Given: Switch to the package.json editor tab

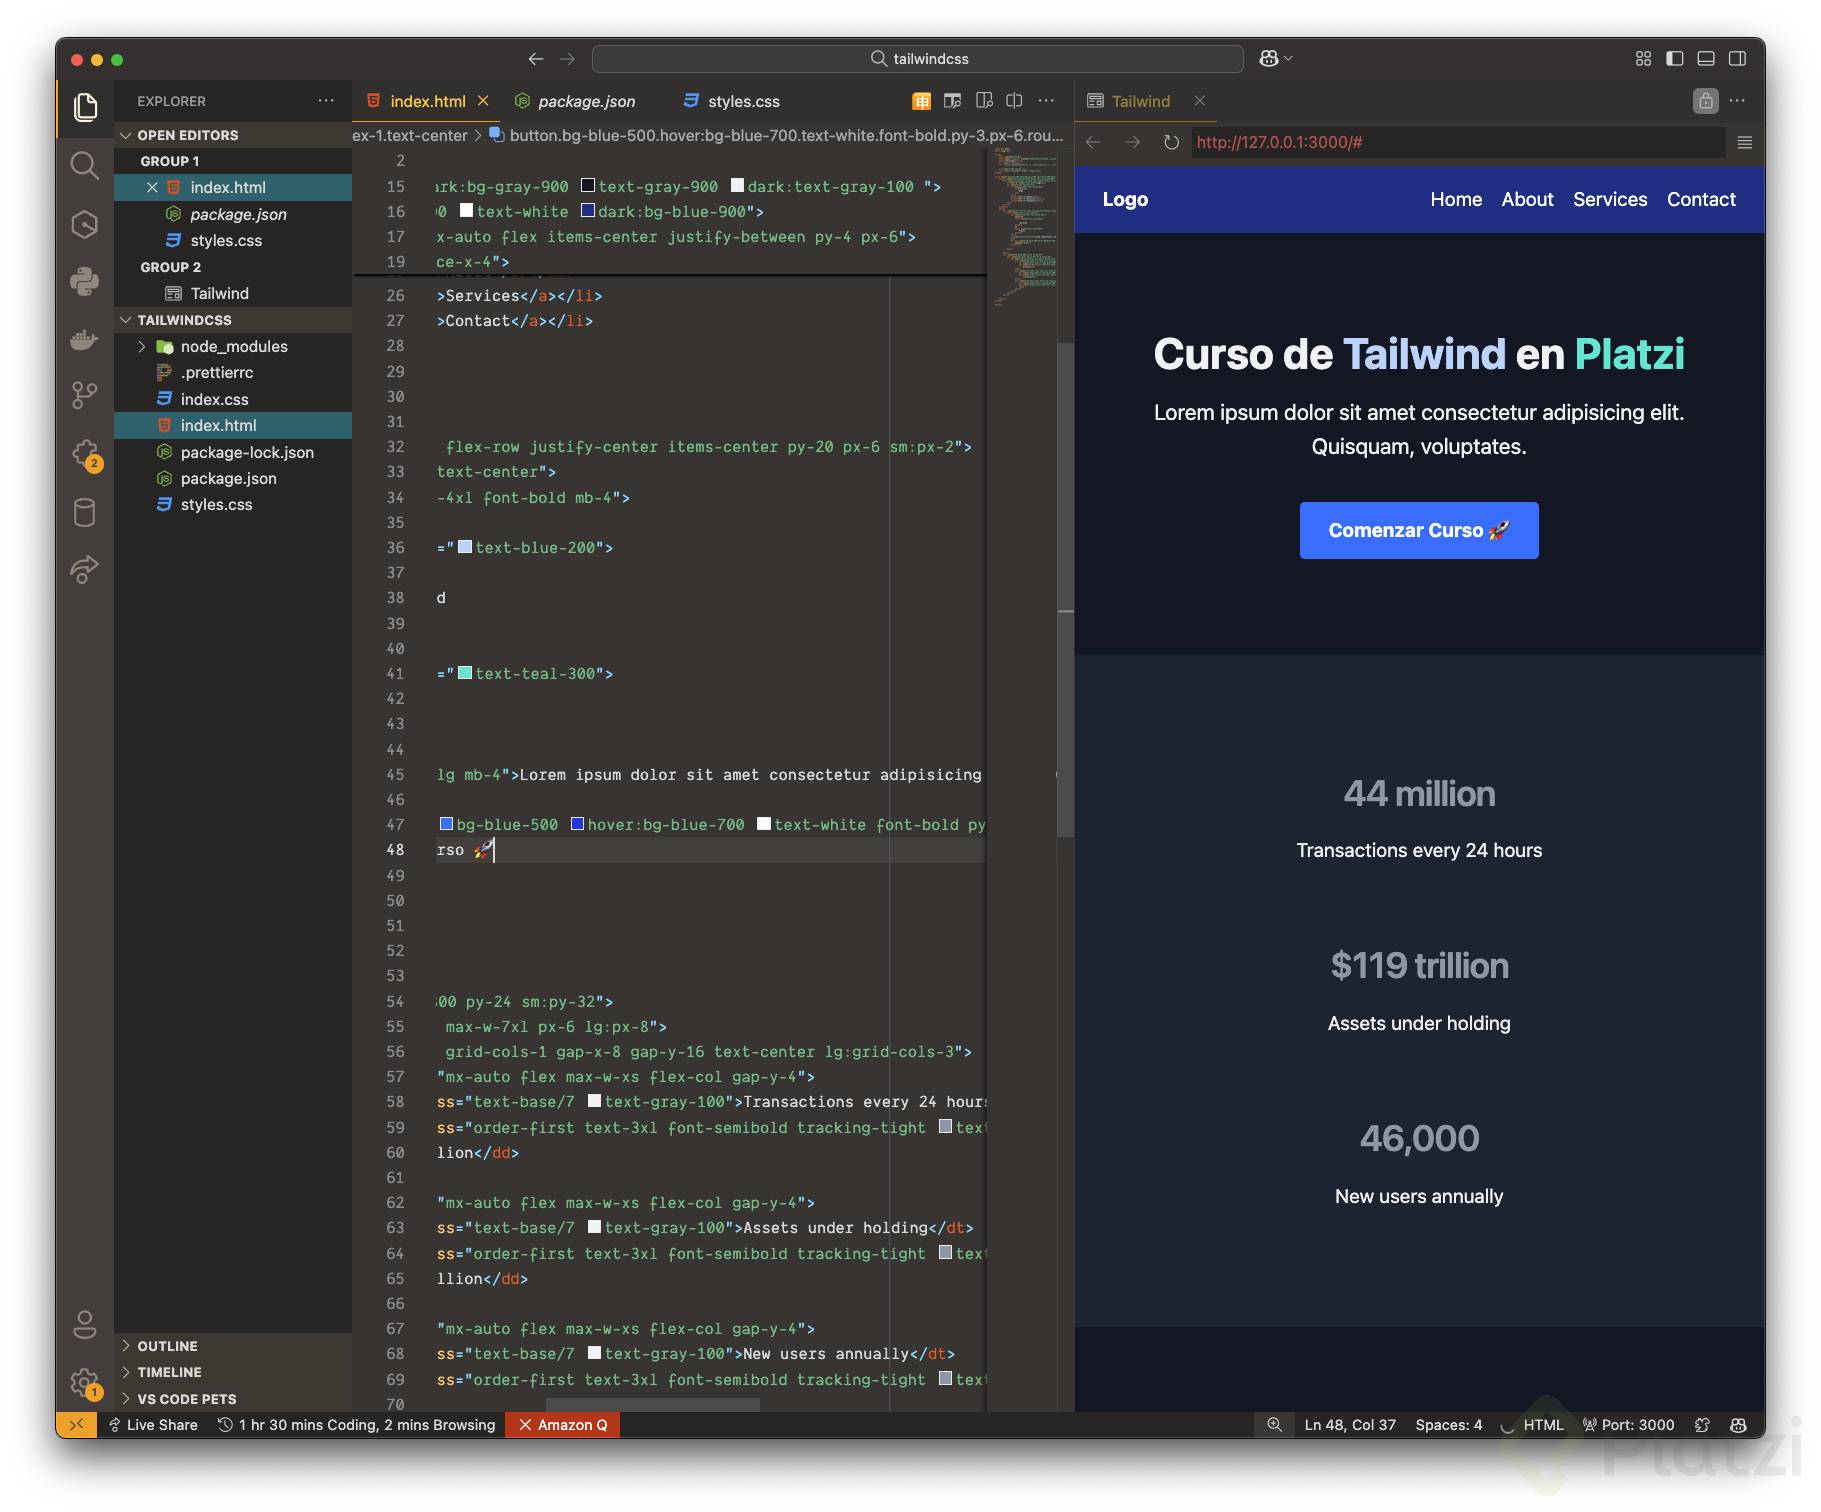Looking at the screenshot, I should [x=576, y=101].
